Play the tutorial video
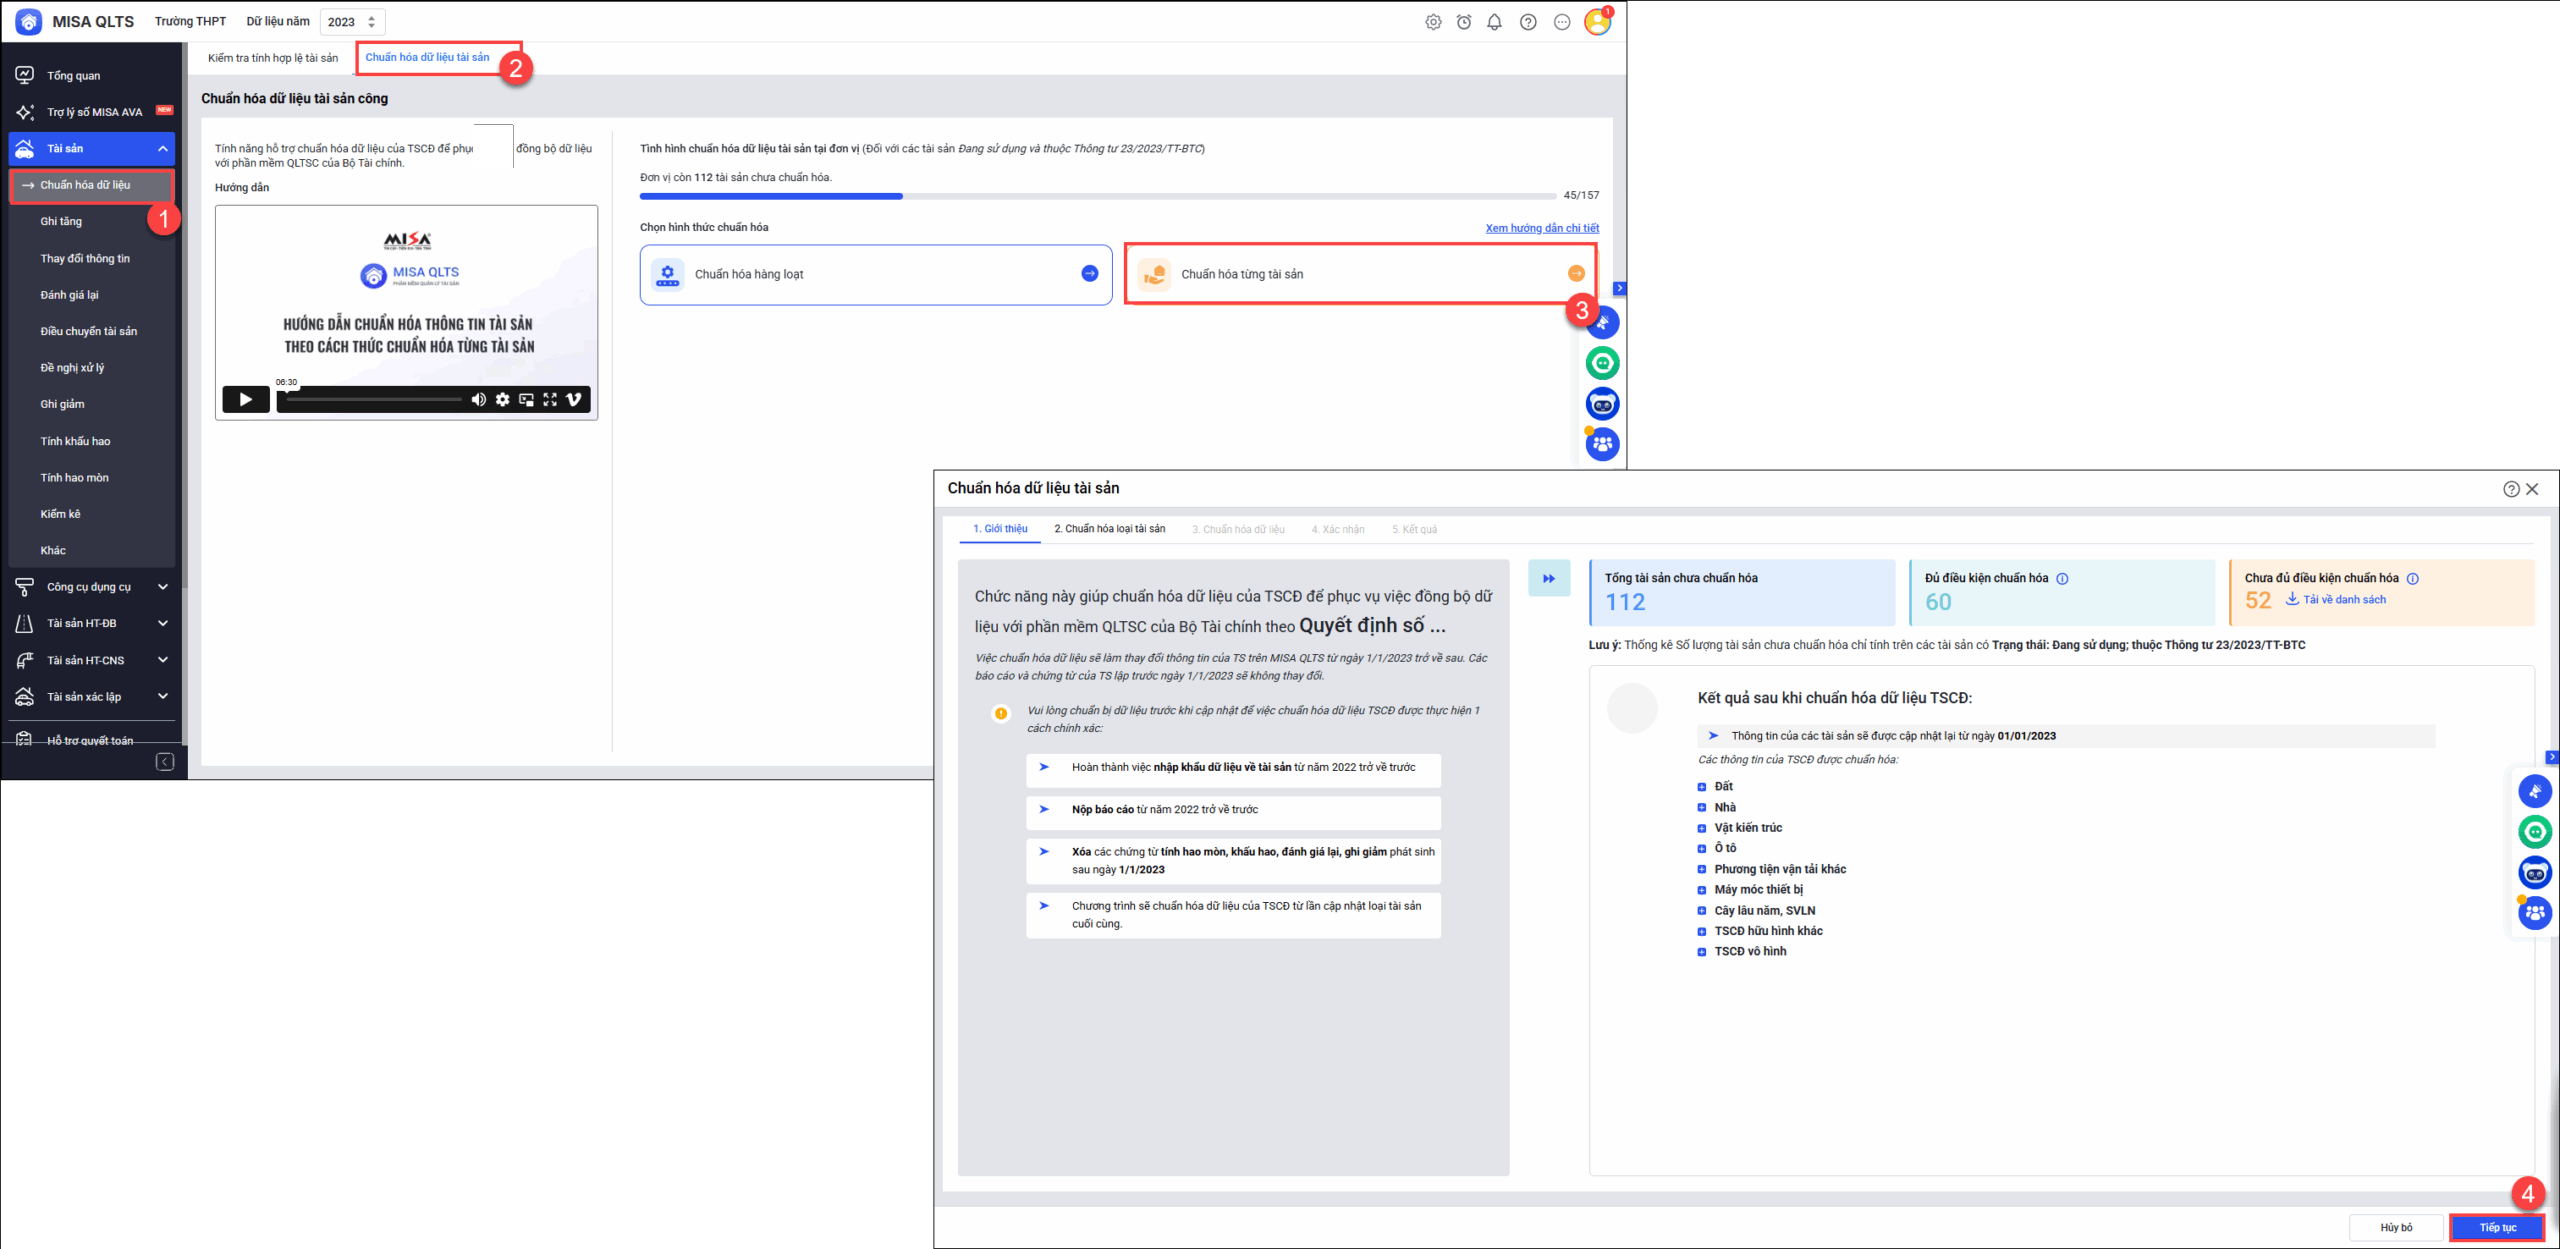Image resolution: width=2560 pixels, height=1249 pixels. coord(245,400)
